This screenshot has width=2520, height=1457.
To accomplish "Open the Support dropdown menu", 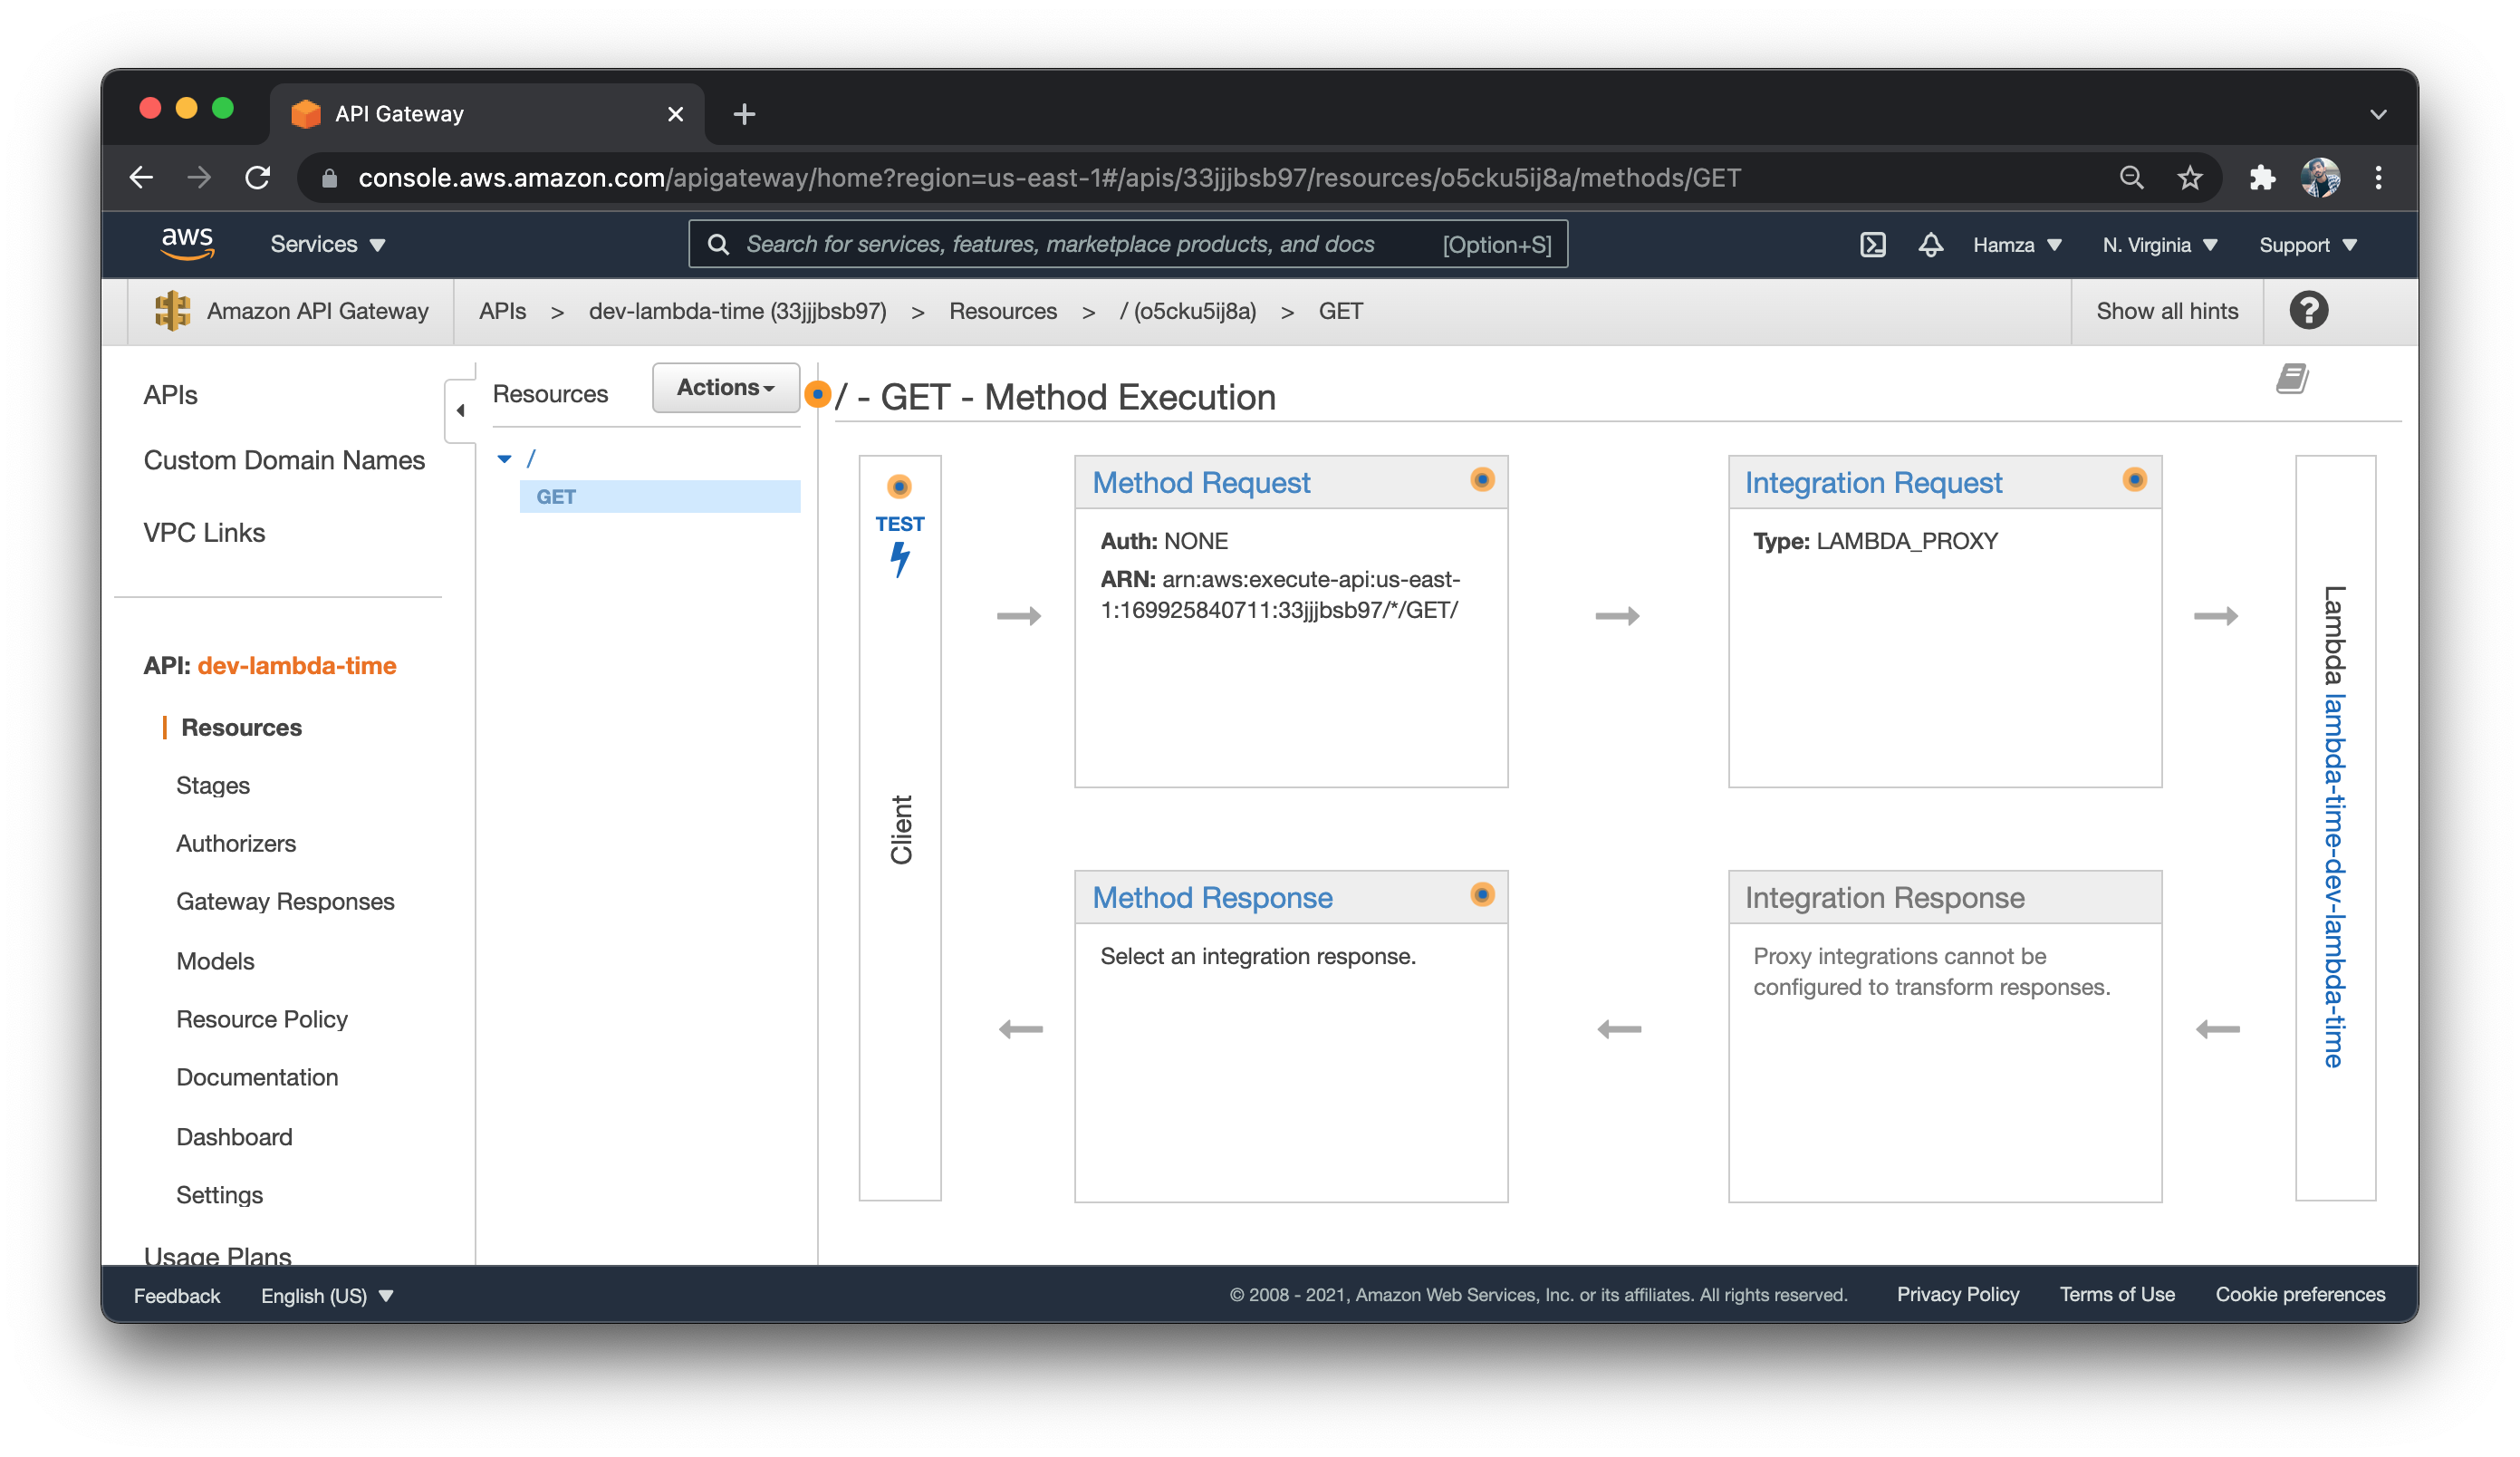I will (x=2308, y=245).
